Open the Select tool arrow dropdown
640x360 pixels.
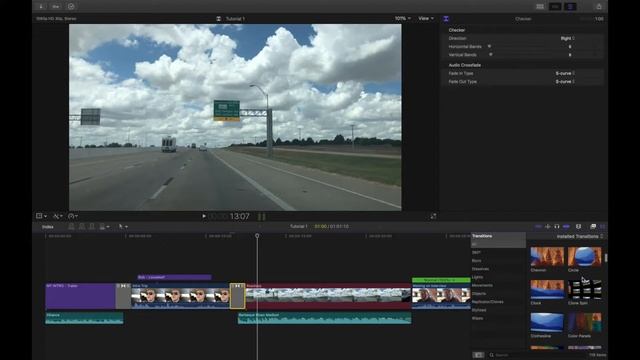click(x=123, y=227)
